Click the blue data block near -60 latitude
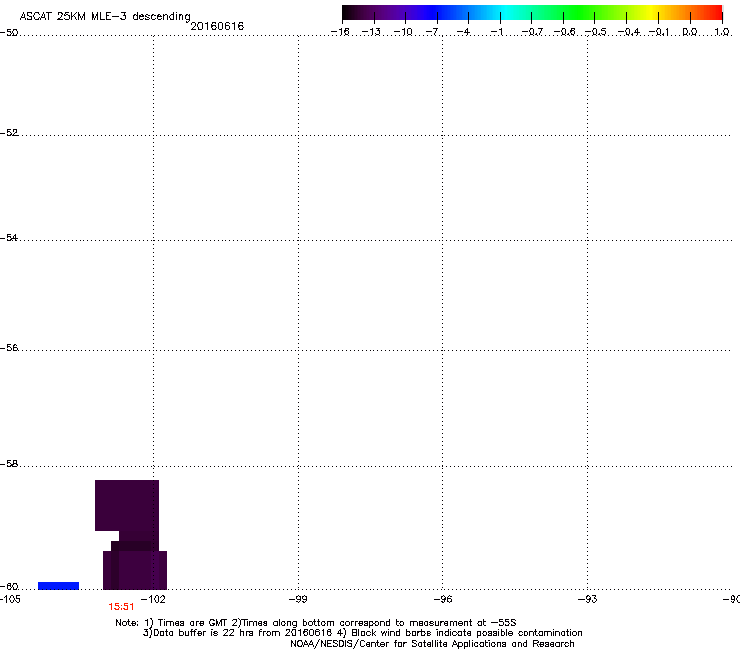 [x=59, y=586]
